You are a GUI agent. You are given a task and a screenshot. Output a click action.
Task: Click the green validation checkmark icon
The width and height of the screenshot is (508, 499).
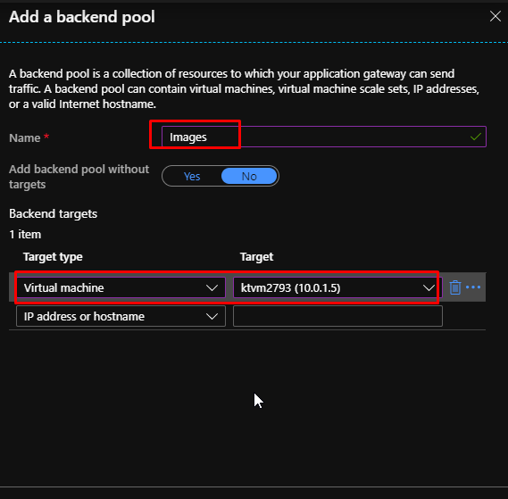tap(476, 136)
